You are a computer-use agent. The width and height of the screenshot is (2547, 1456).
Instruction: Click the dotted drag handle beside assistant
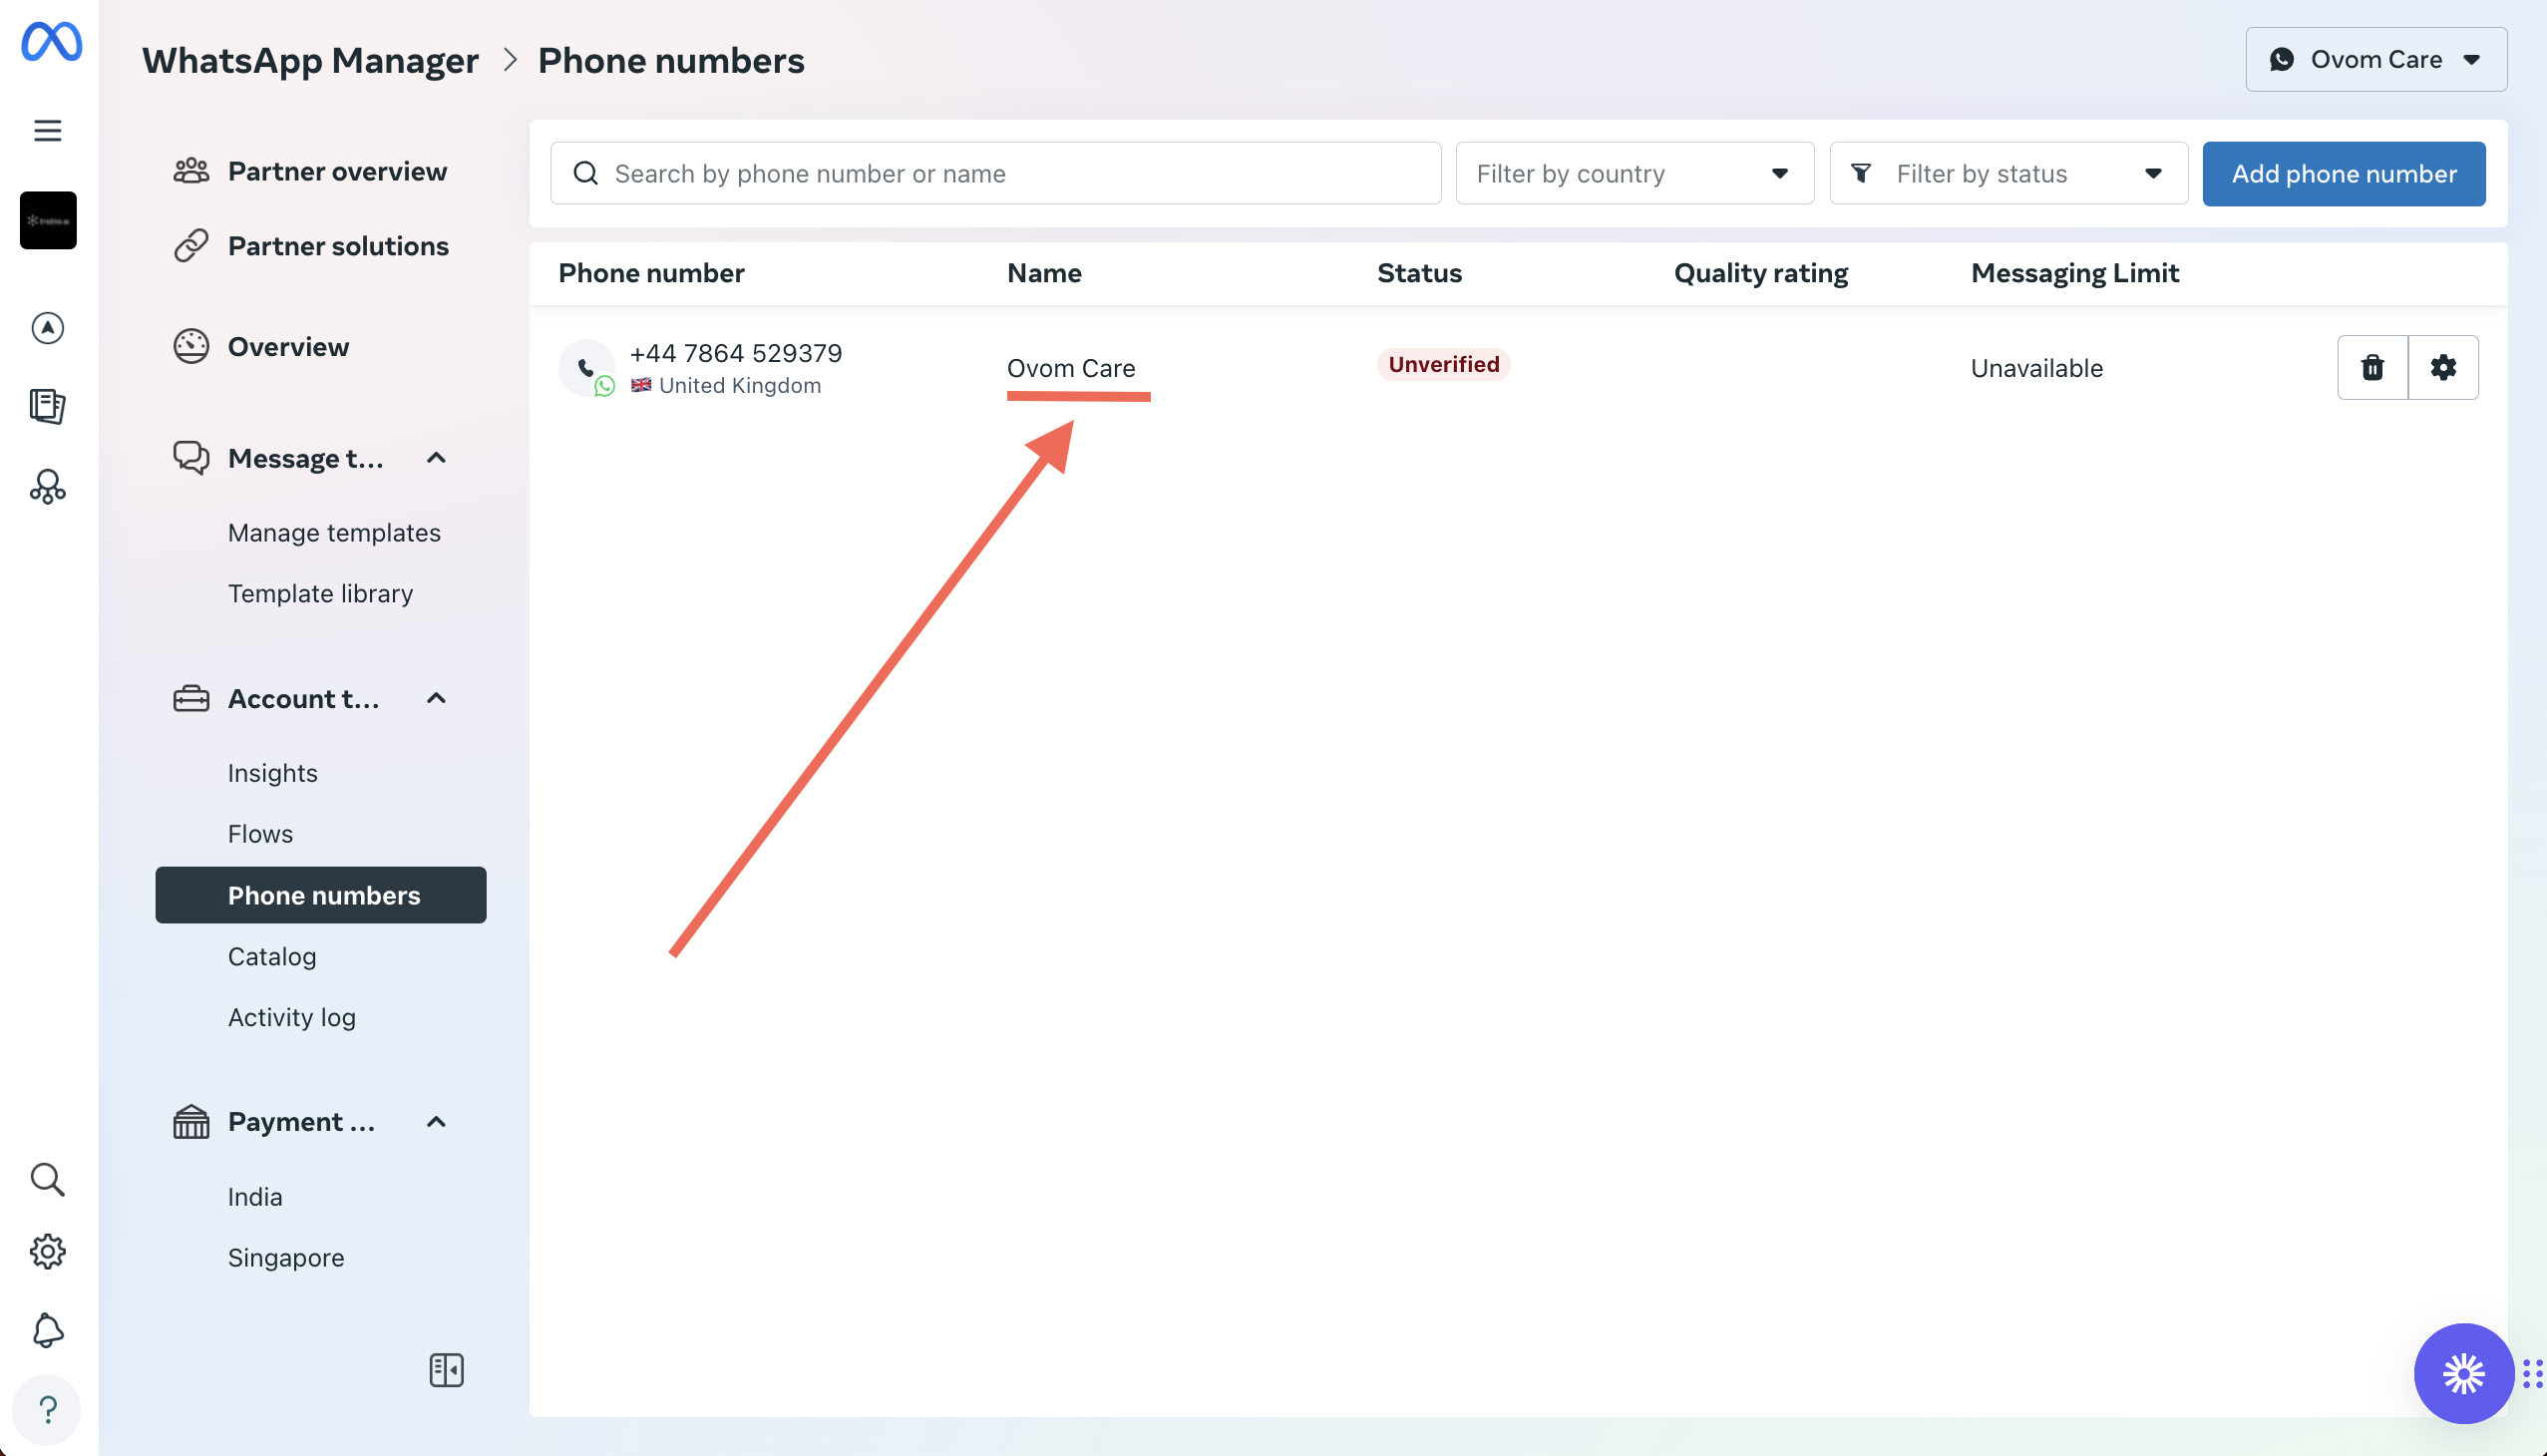(2533, 1374)
